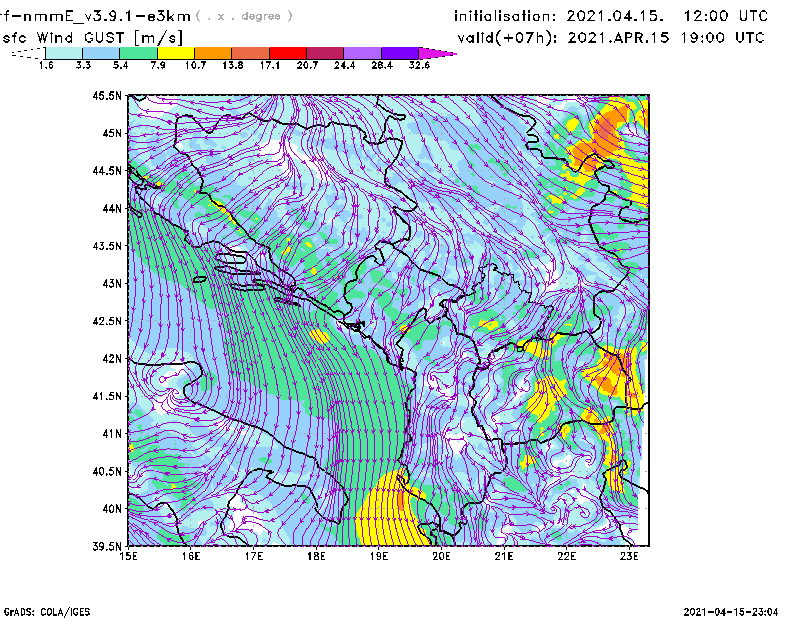Click the '18E' longitude label

[x=316, y=556]
